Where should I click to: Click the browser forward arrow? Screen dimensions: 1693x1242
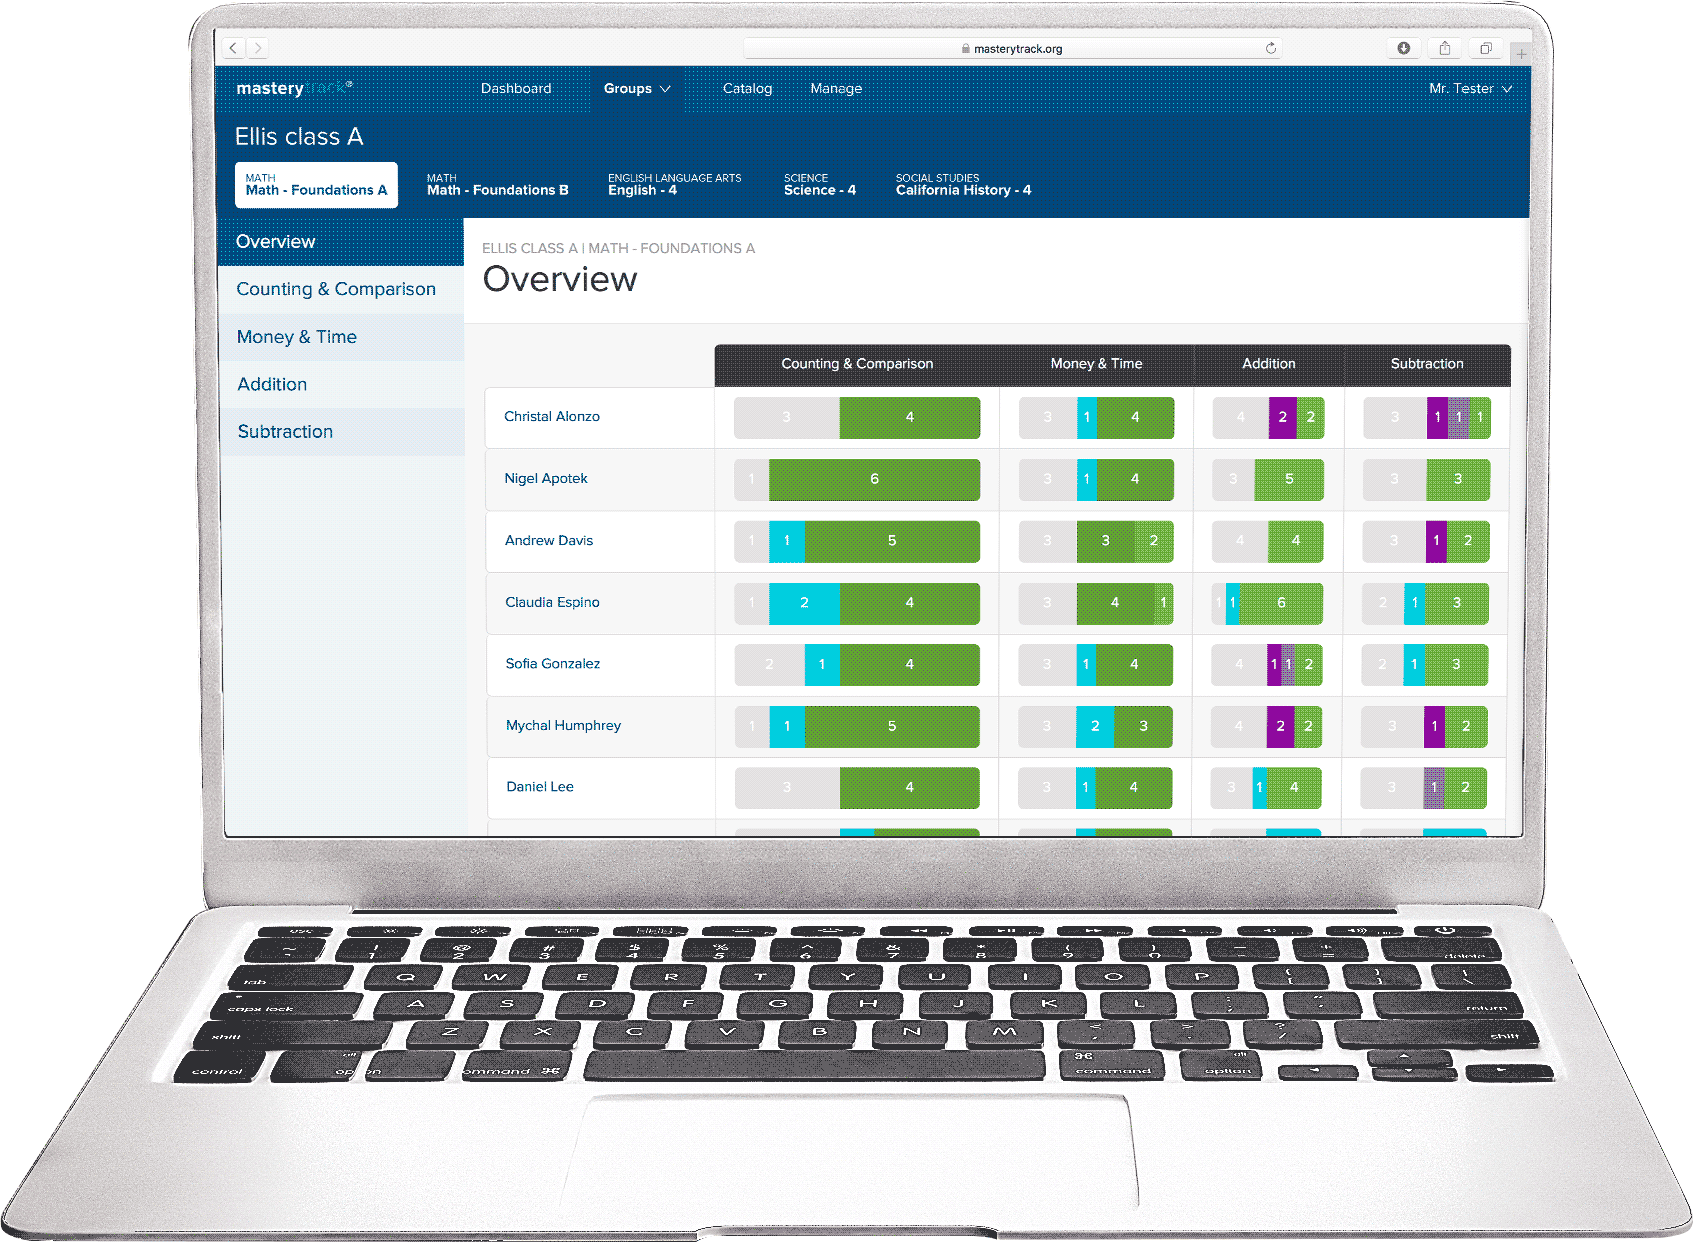tap(258, 48)
